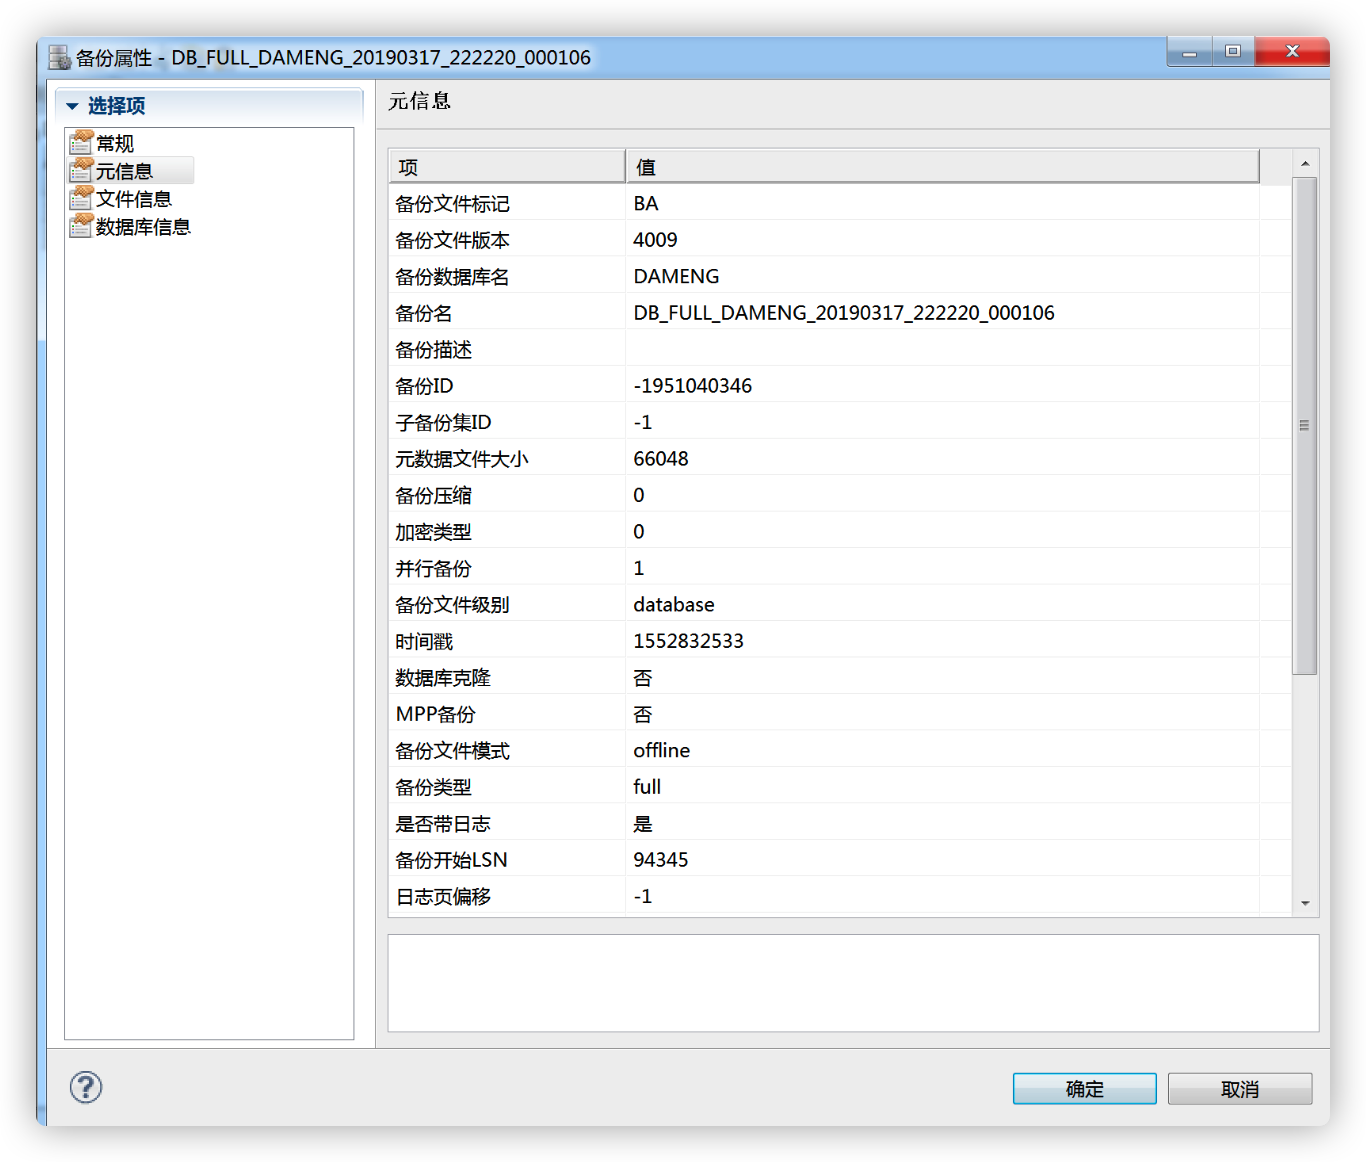Select the value BA
The image size is (1366, 1162).
pos(646,204)
